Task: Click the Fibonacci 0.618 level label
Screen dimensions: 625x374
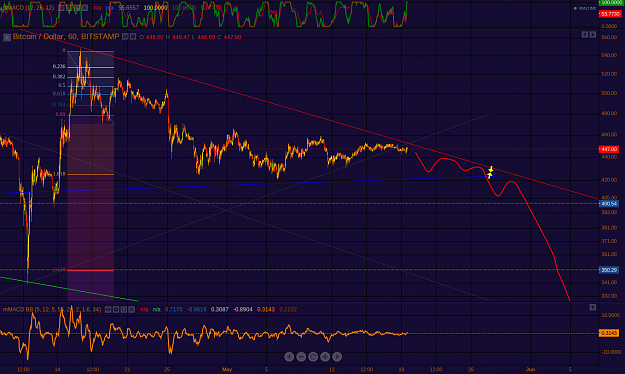Action: [59, 94]
